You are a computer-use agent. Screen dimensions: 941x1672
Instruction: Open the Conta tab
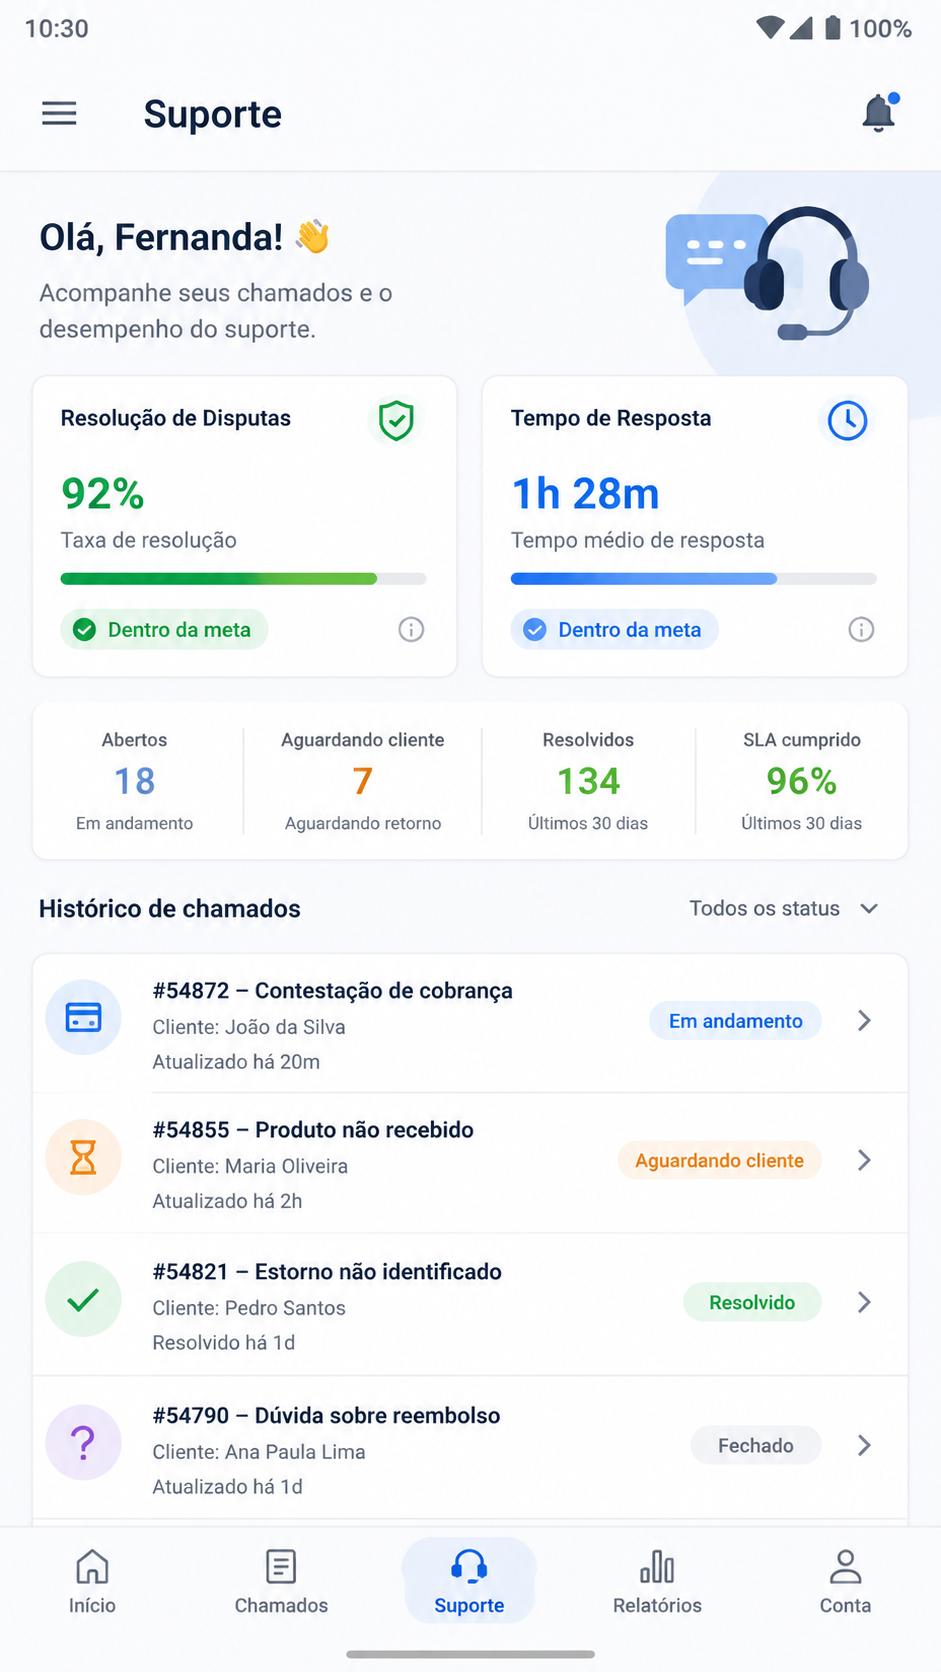845,1581
